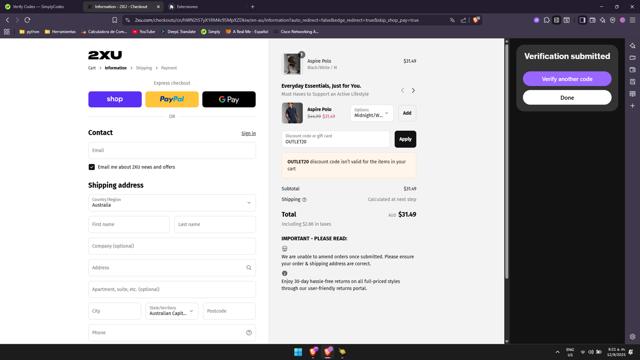Click the share icon in the address bar
Screen dimensions: 640x360
(464, 20)
